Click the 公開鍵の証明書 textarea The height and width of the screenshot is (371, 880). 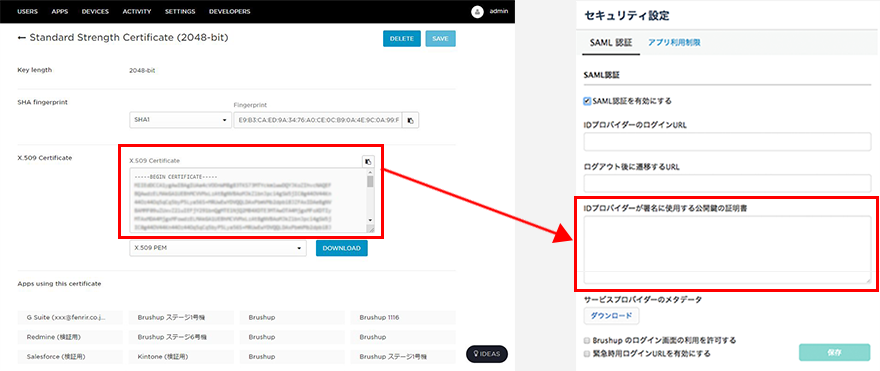click(727, 250)
